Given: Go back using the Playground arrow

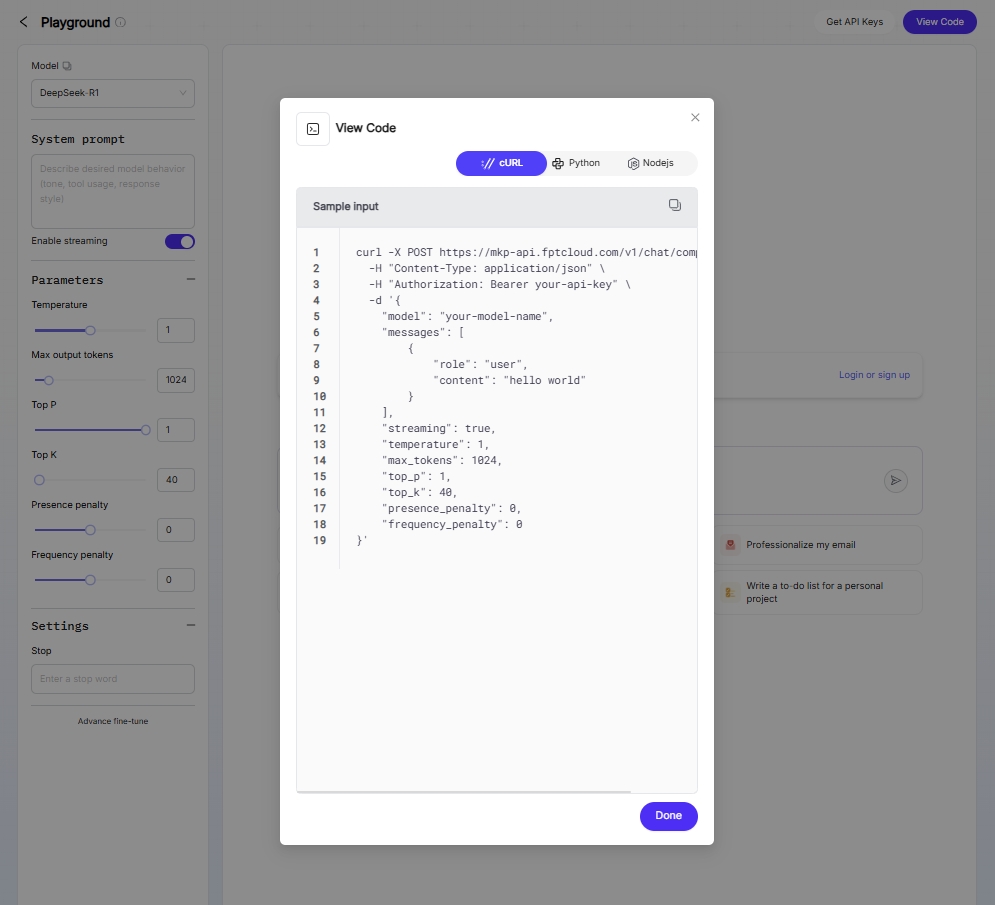Looking at the screenshot, I should 24,22.
